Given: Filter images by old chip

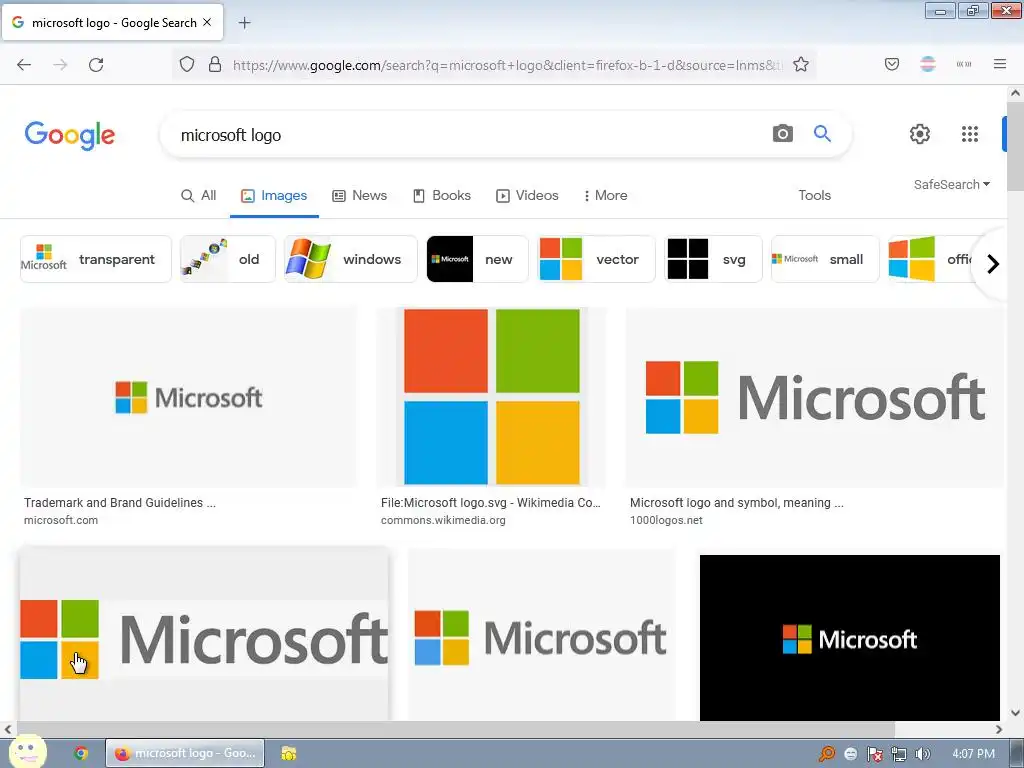Looking at the screenshot, I should click(x=228, y=259).
